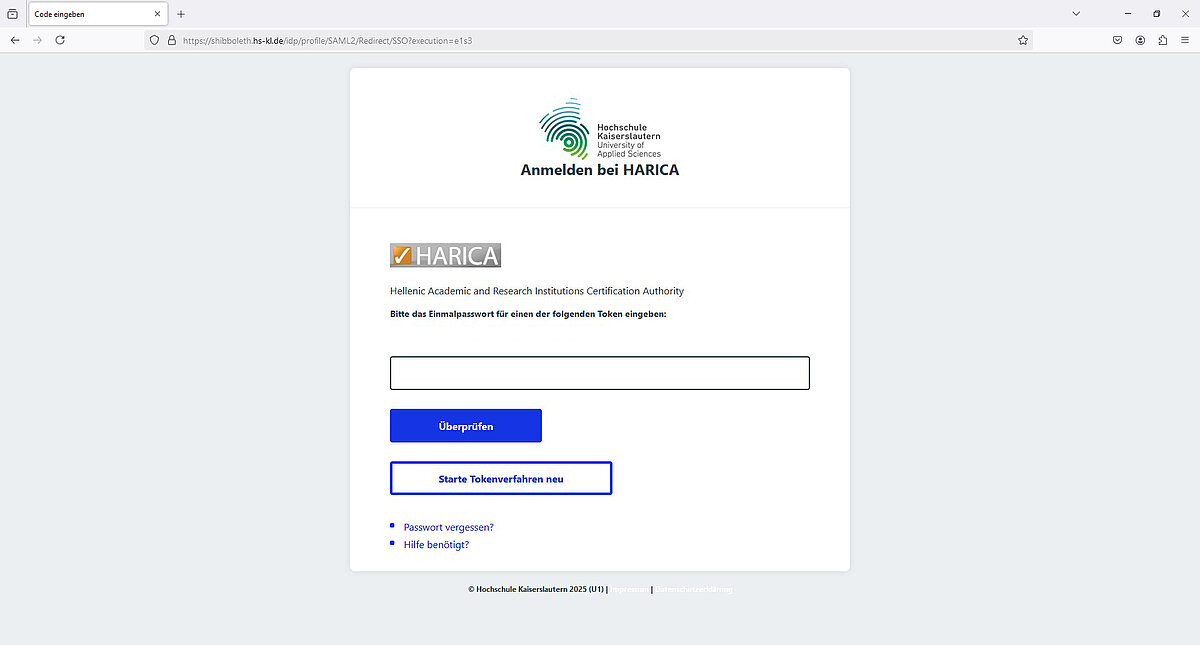Image resolution: width=1200 pixels, height=645 pixels.
Task: Save the page to Pocket
Action: pyautogui.click(x=1118, y=40)
